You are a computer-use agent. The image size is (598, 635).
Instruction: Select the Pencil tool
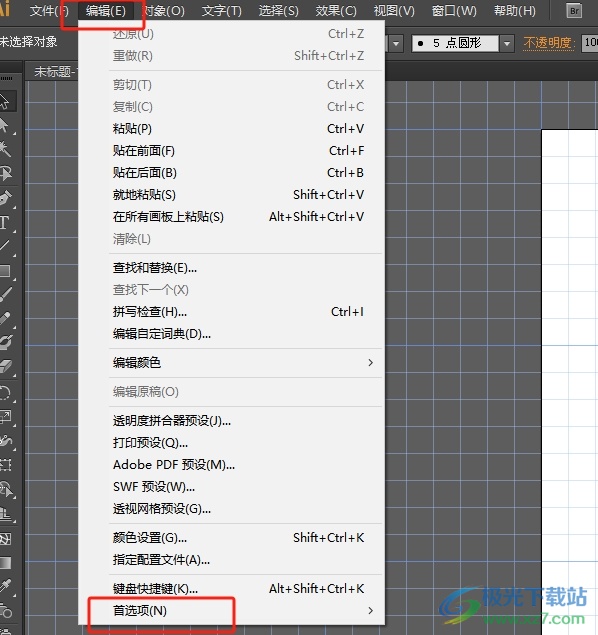[x=6, y=318]
